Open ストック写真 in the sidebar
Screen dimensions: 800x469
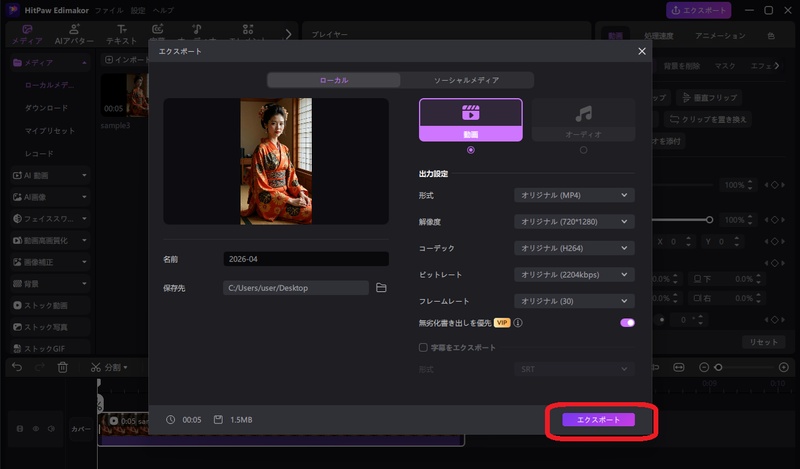click(x=50, y=327)
